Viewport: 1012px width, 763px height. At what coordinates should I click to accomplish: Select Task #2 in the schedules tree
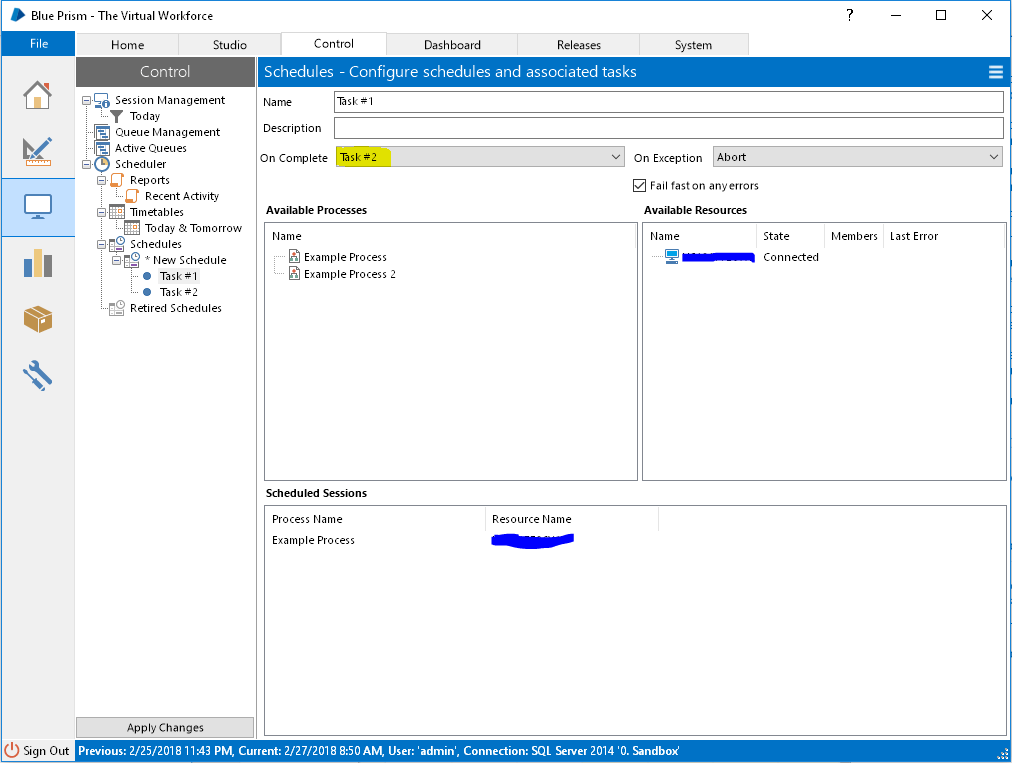(x=181, y=291)
